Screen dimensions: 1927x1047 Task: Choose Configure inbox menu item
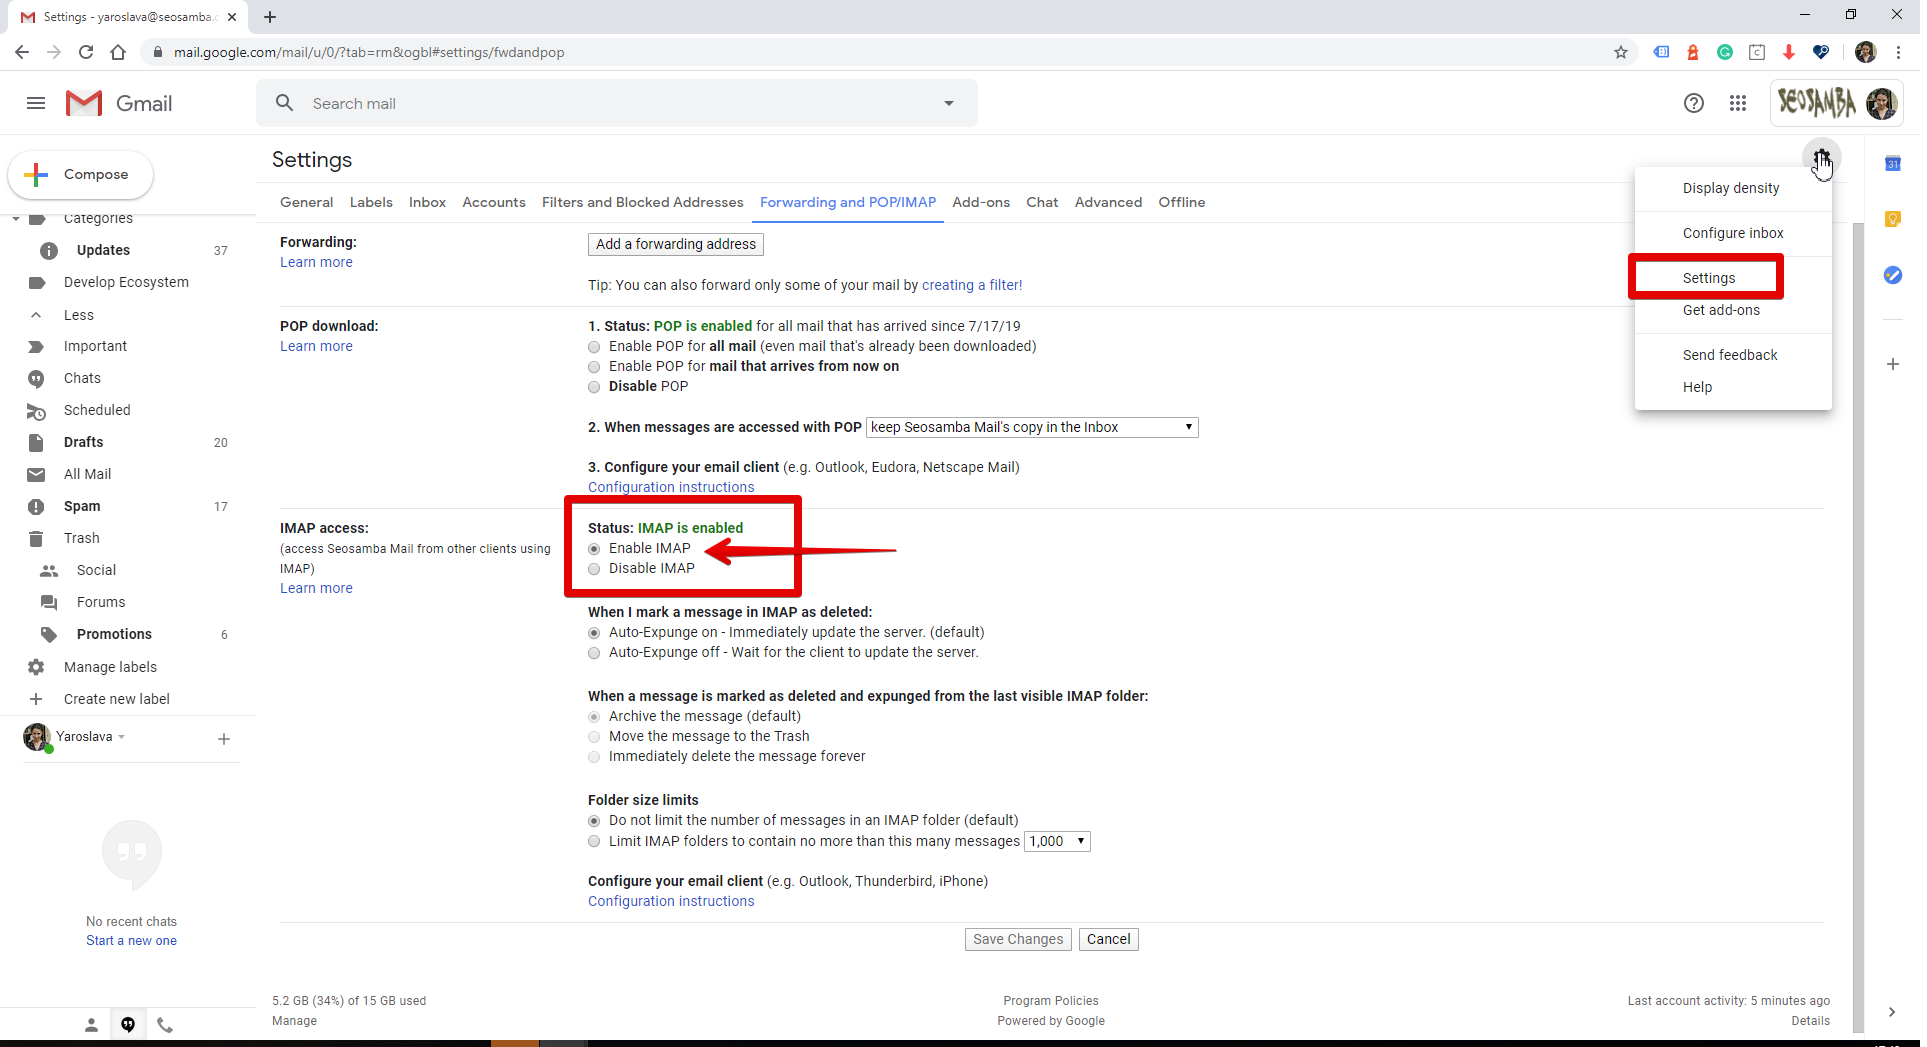(1732, 233)
